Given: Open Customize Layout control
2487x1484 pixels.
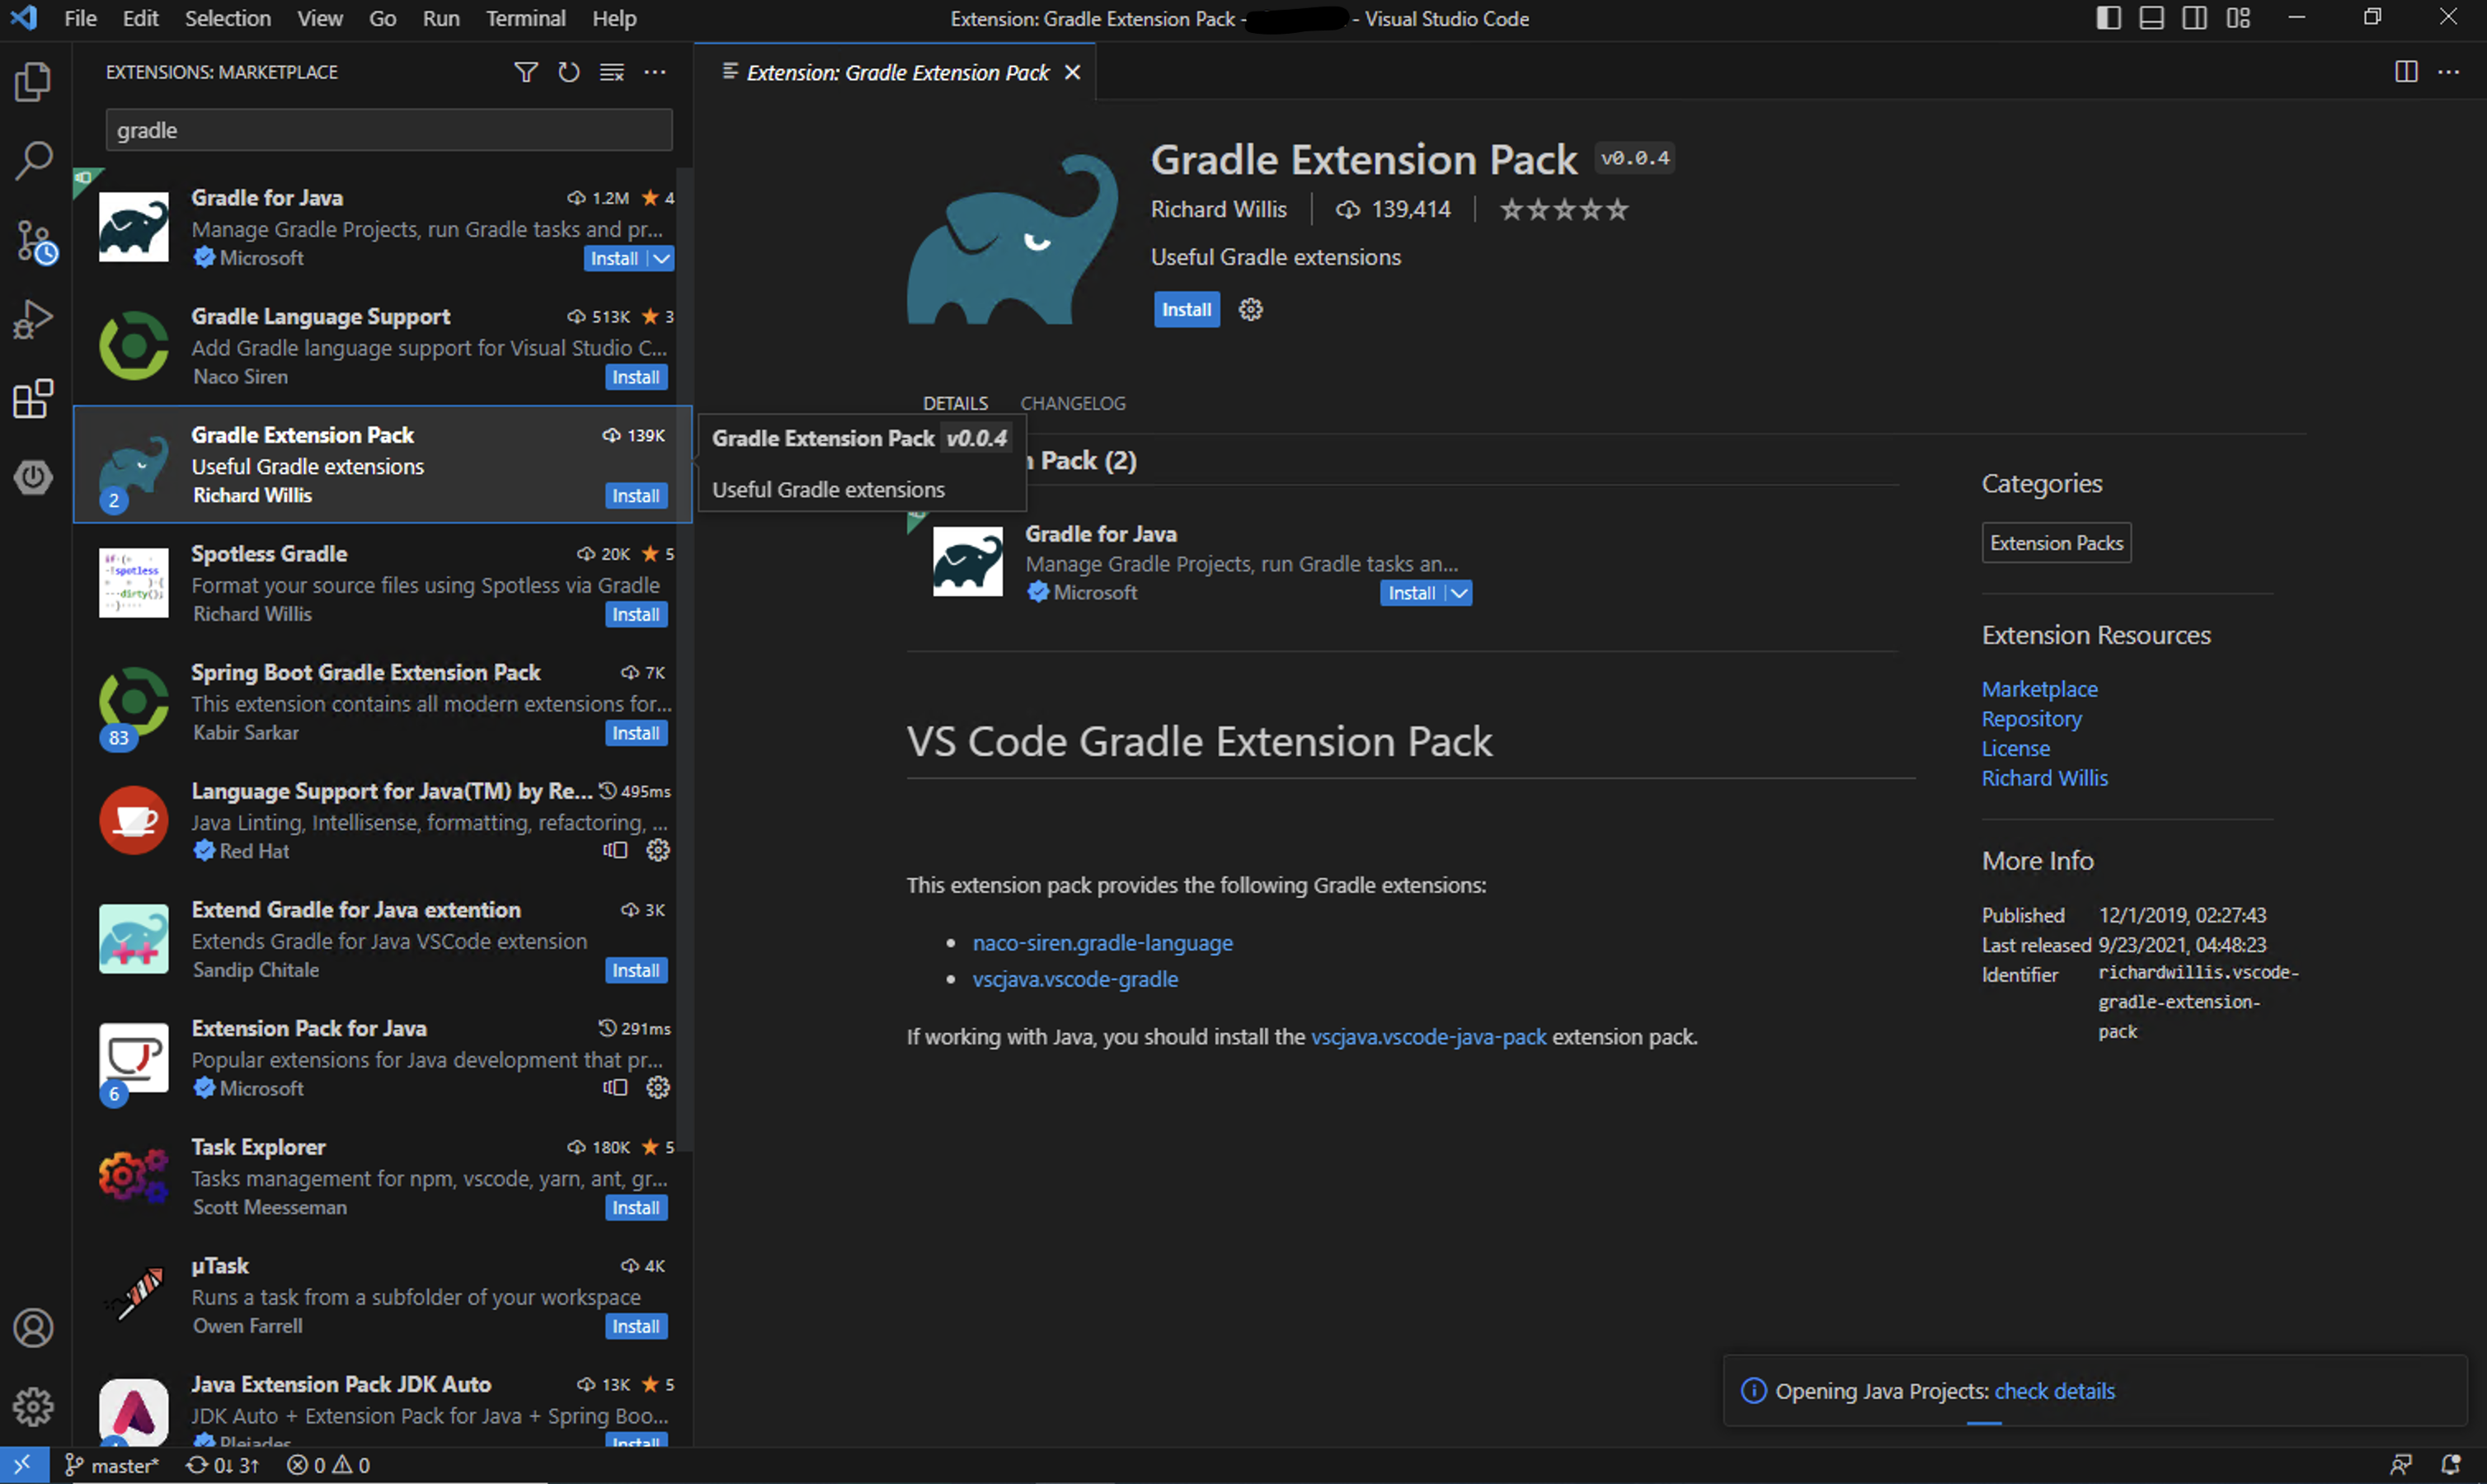Looking at the screenshot, I should coord(2238,18).
